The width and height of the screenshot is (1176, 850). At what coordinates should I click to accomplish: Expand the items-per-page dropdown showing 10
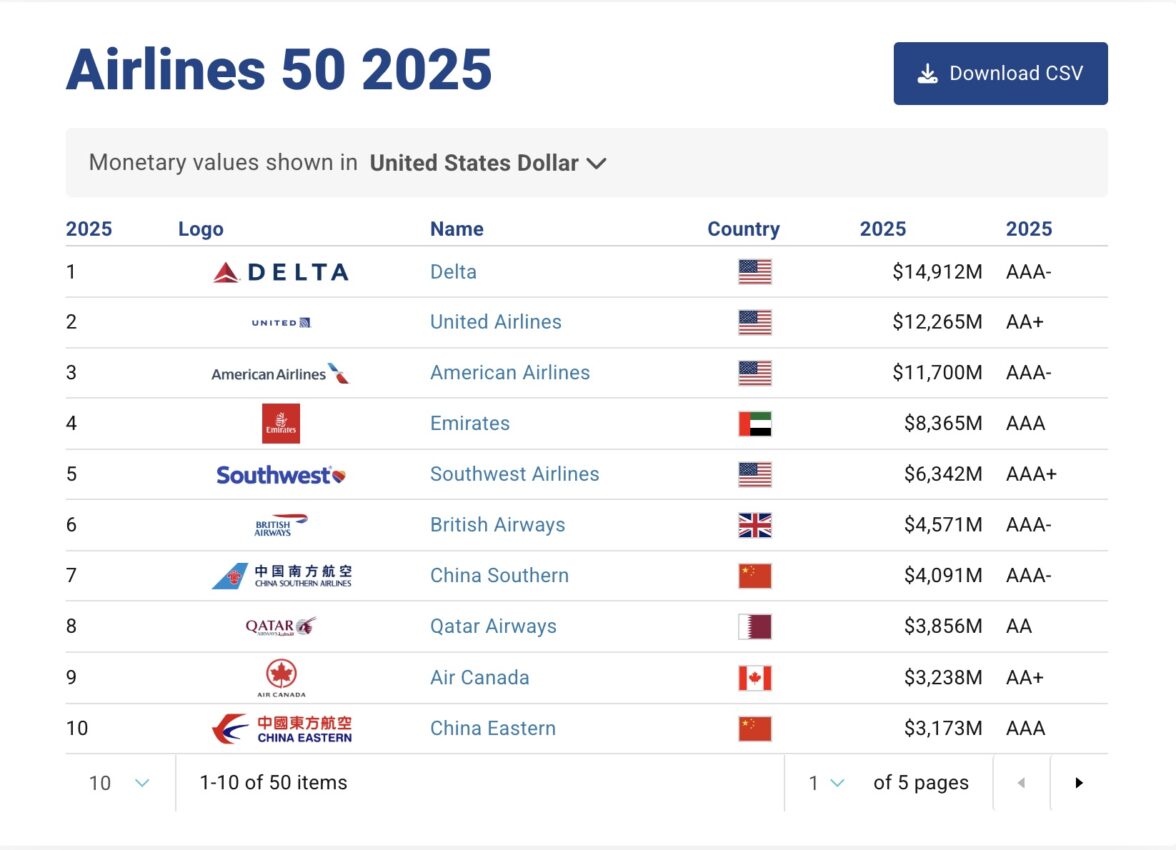pyautogui.click(x=120, y=783)
